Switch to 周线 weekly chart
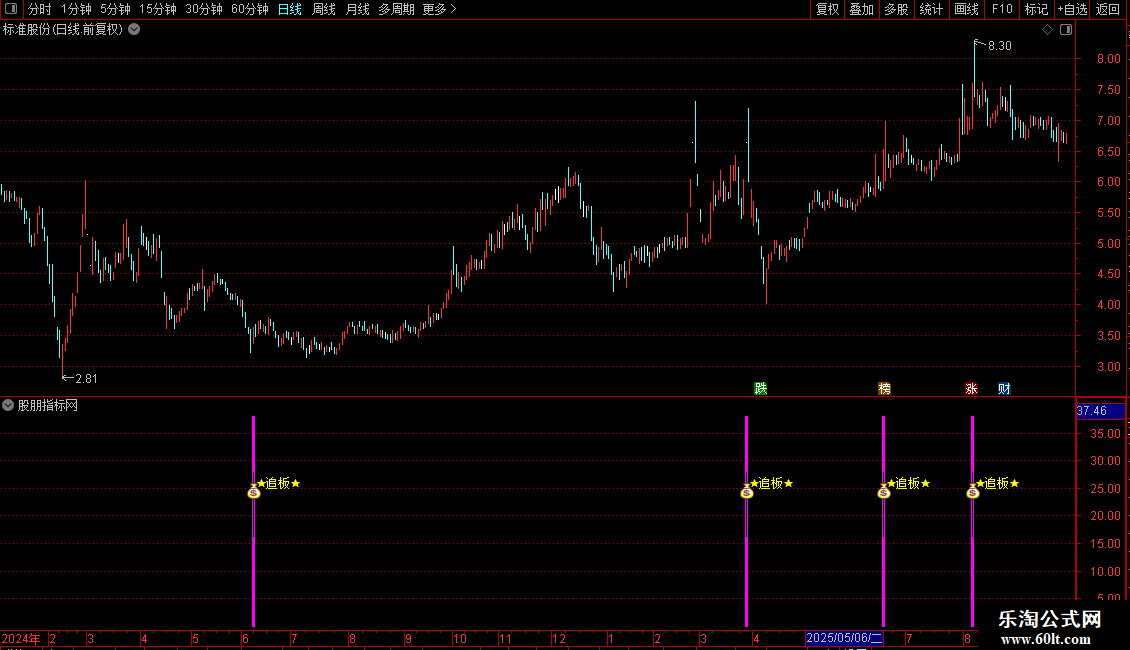Image resolution: width=1130 pixels, height=650 pixels. pos(324,9)
